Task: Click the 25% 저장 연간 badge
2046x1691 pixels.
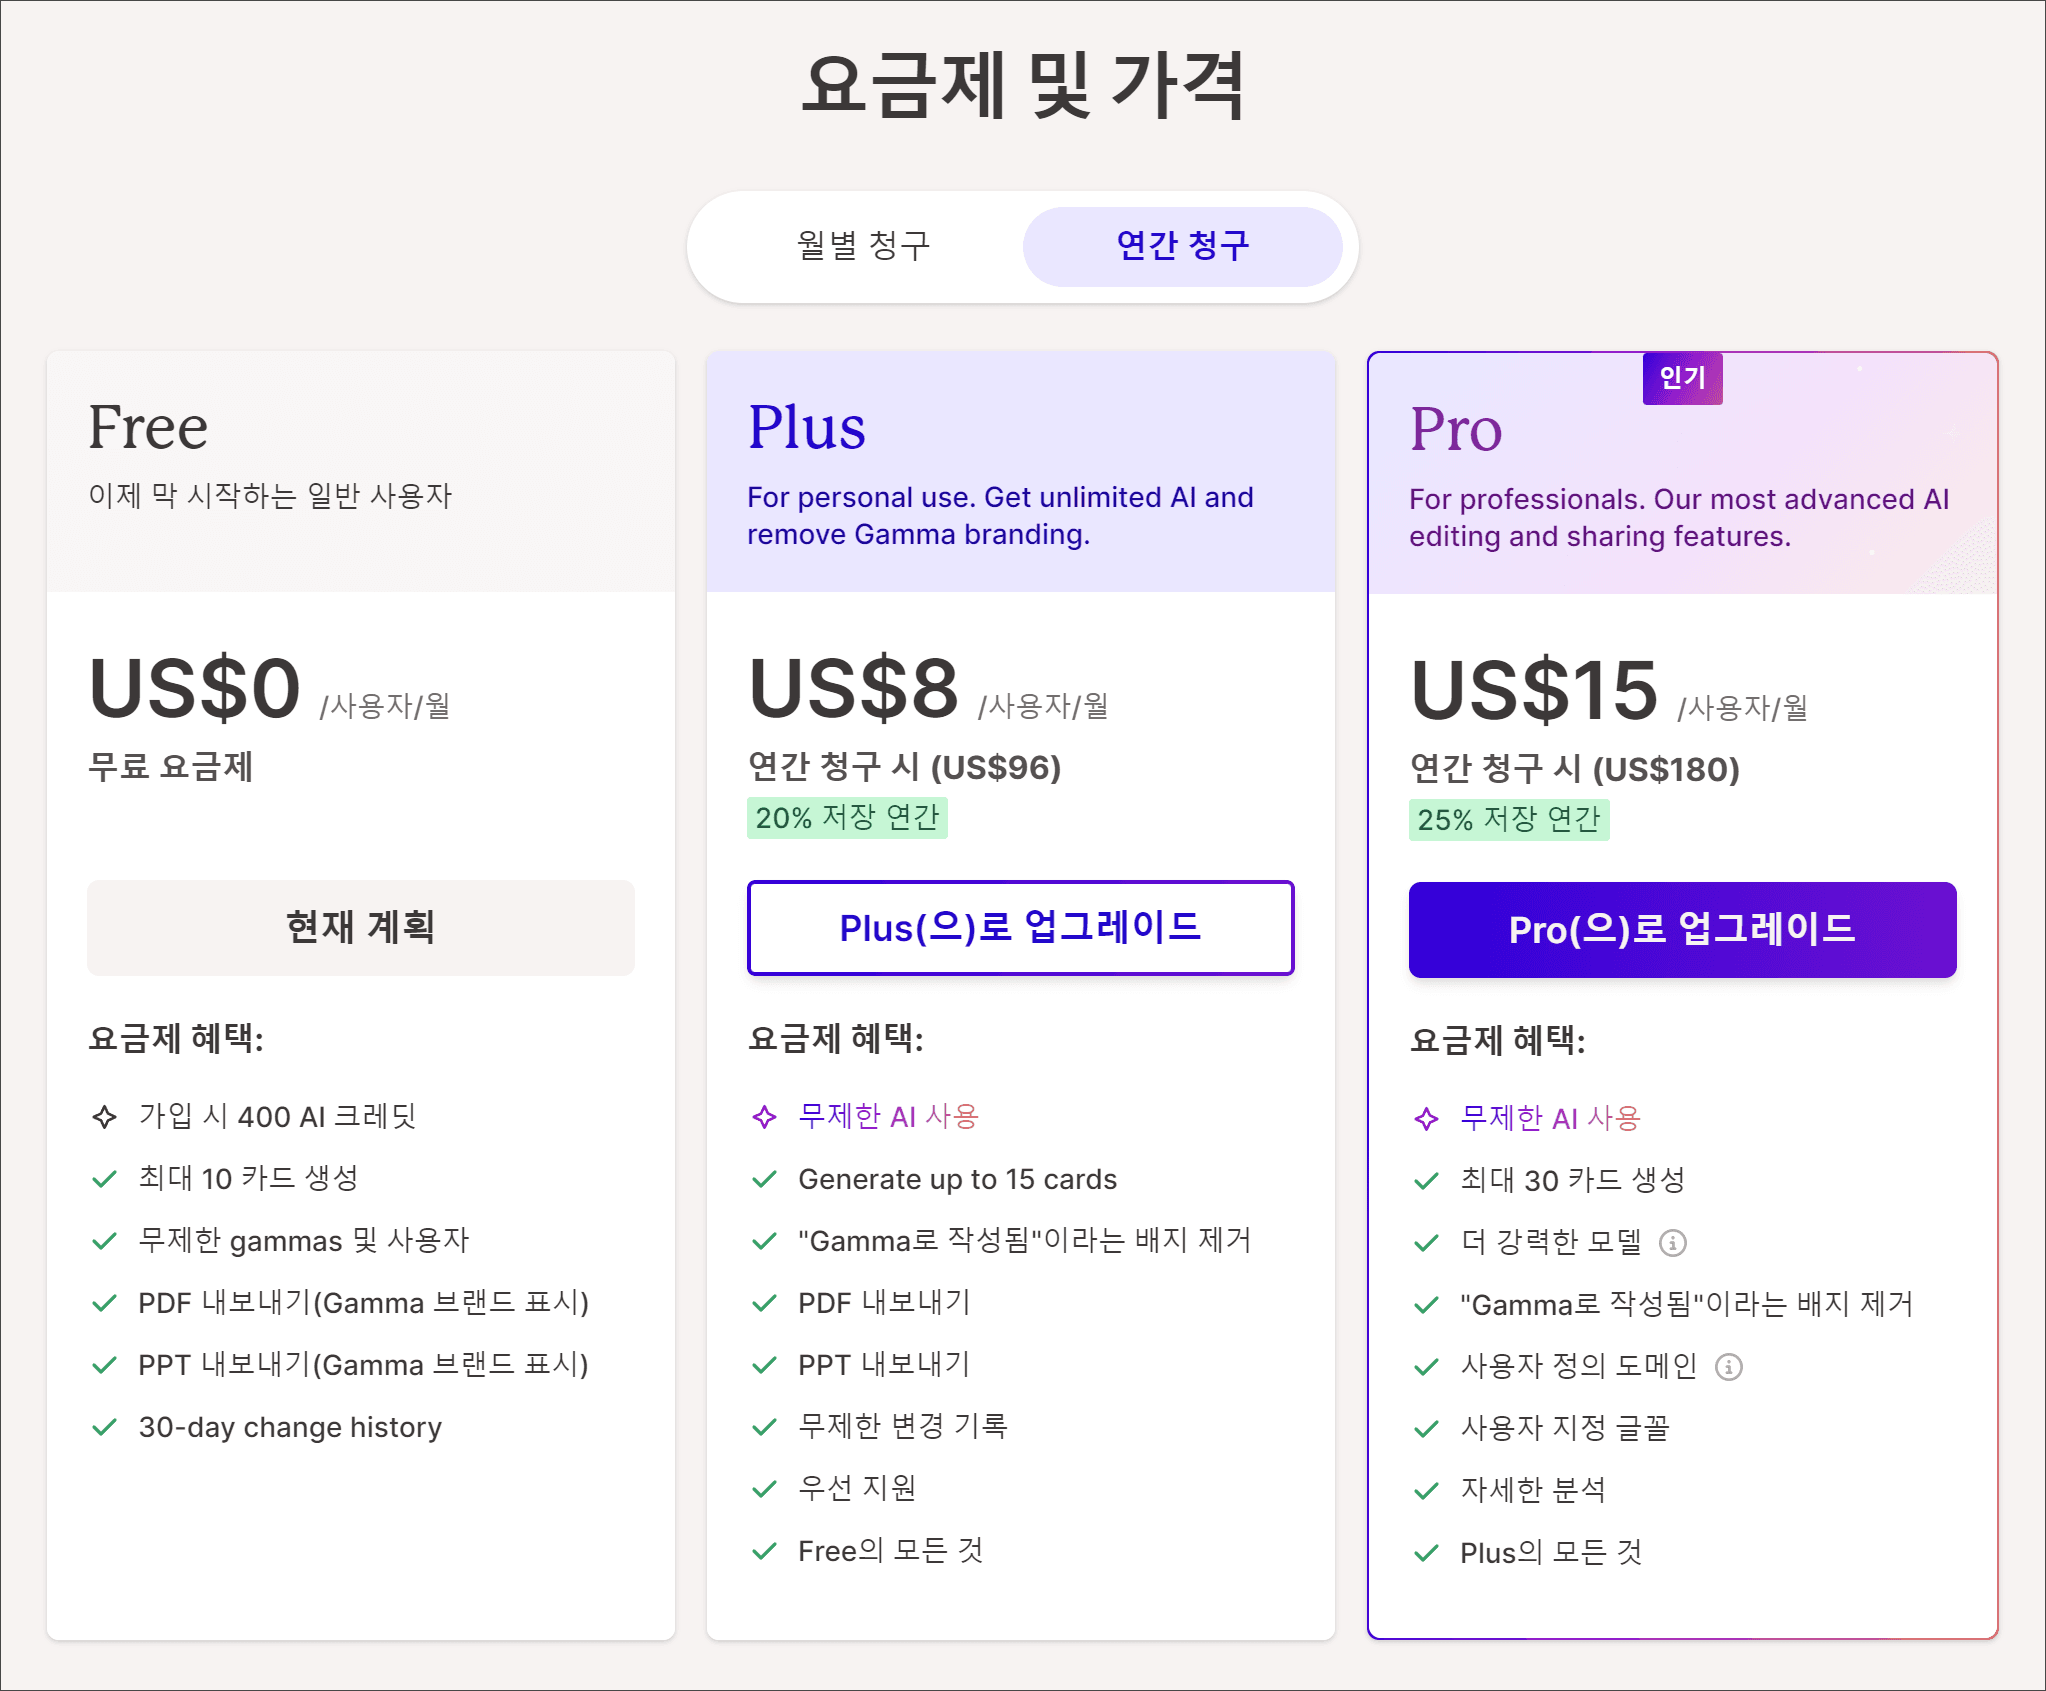Action: pos(1508,820)
